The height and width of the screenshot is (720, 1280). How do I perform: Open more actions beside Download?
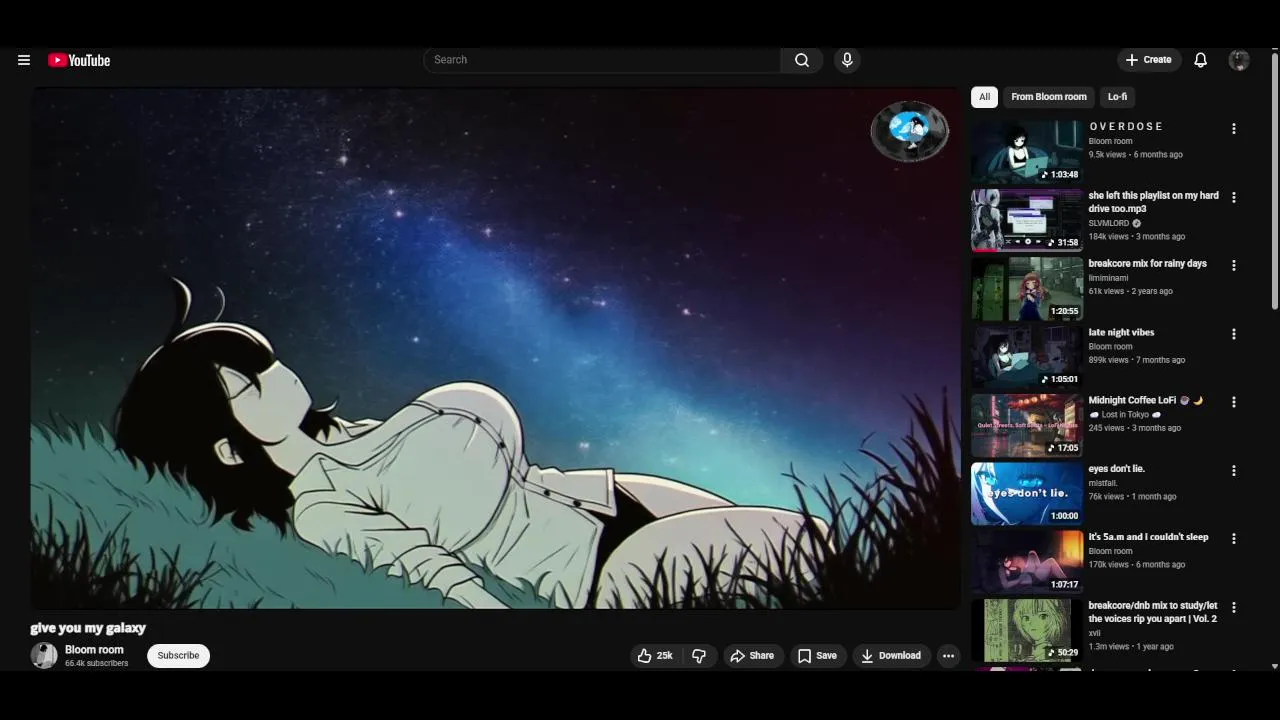click(948, 656)
